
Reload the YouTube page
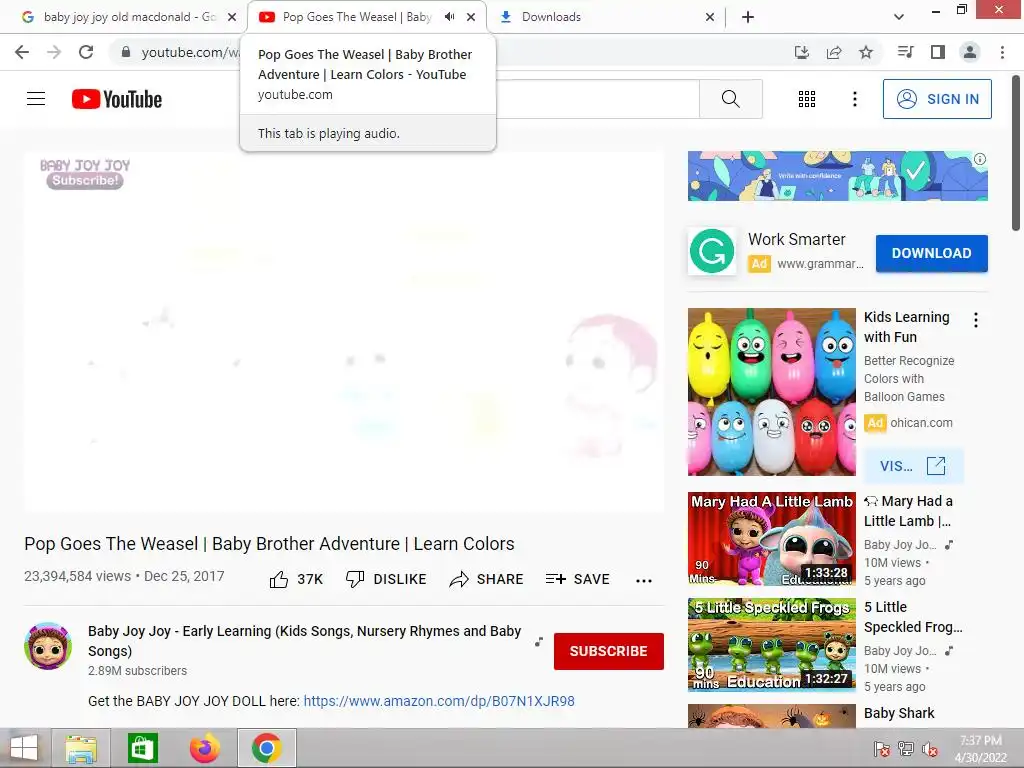pyautogui.click(x=86, y=52)
